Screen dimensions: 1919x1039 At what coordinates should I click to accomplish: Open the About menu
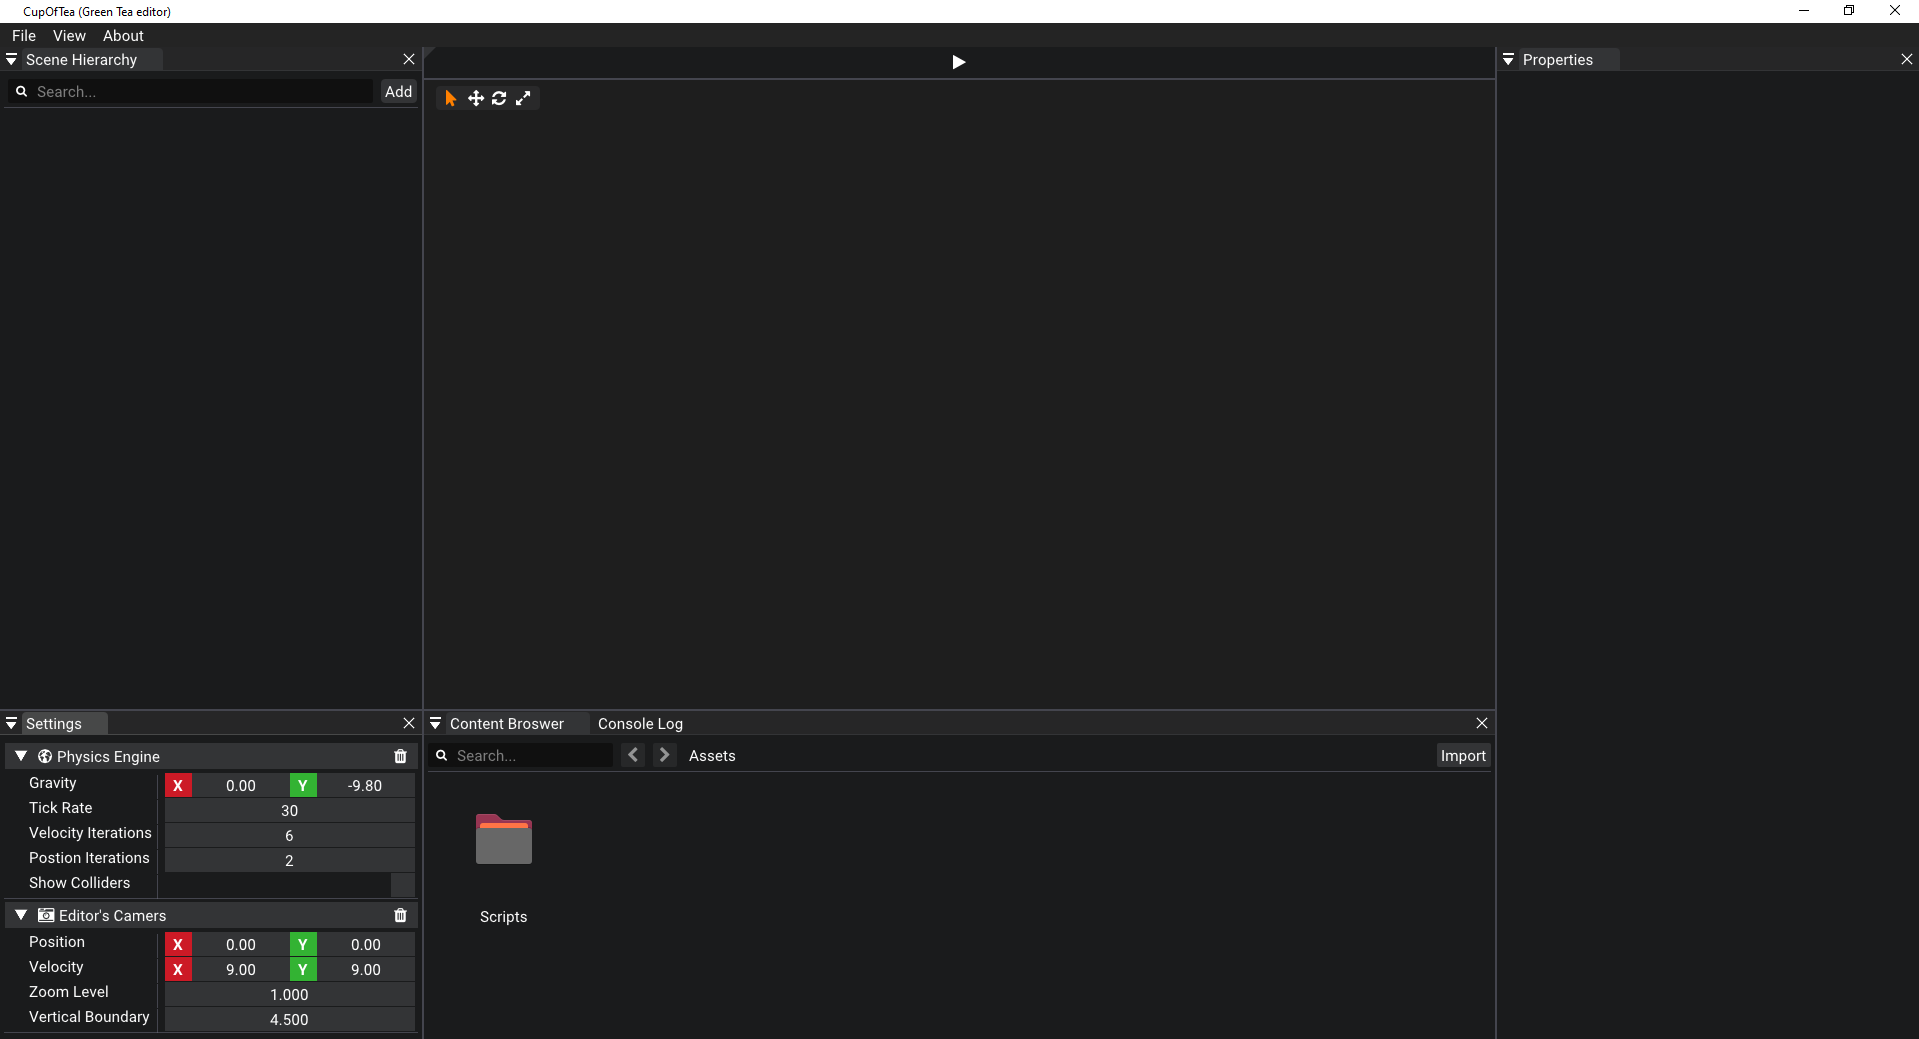click(x=123, y=36)
